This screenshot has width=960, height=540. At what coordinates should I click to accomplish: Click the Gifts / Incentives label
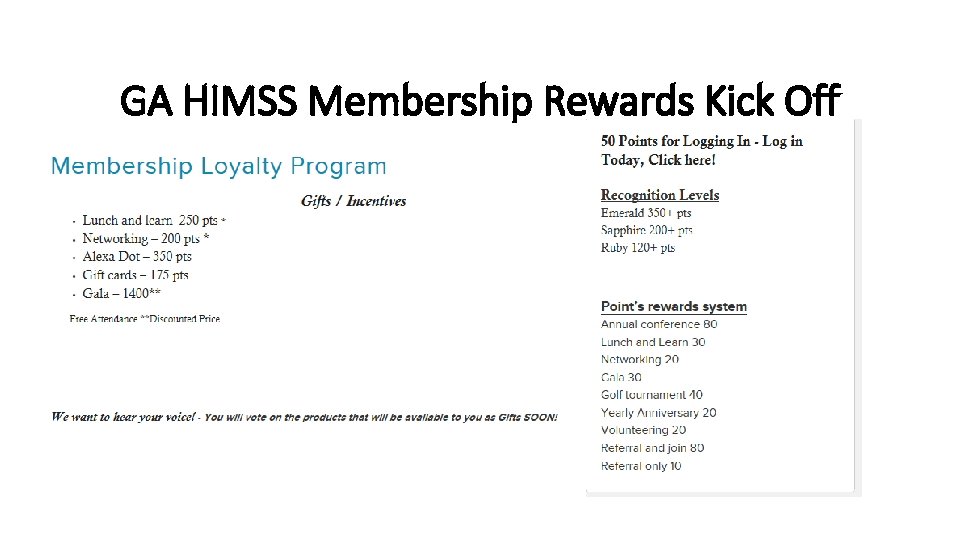click(x=354, y=201)
